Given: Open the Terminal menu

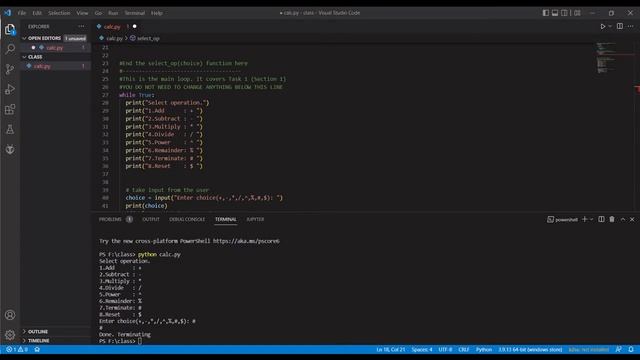Looking at the screenshot, I should (x=135, y=13).
